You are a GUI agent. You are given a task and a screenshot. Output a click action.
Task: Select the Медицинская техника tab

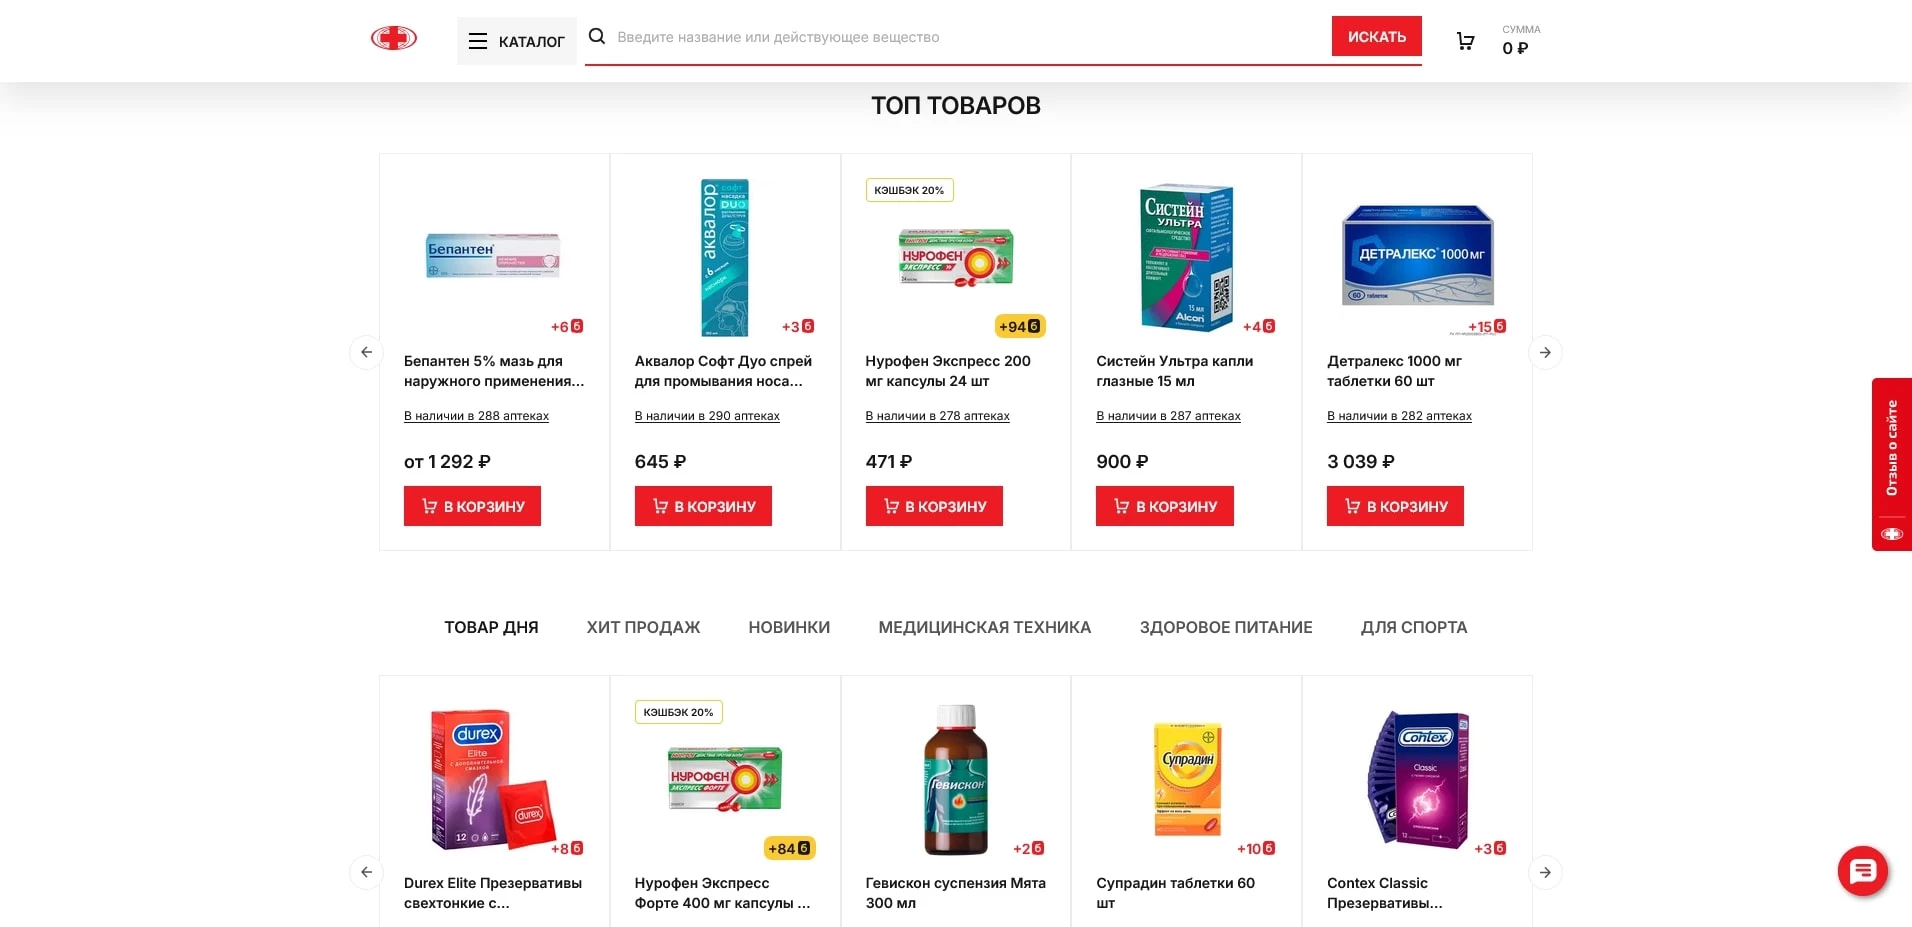984,627
